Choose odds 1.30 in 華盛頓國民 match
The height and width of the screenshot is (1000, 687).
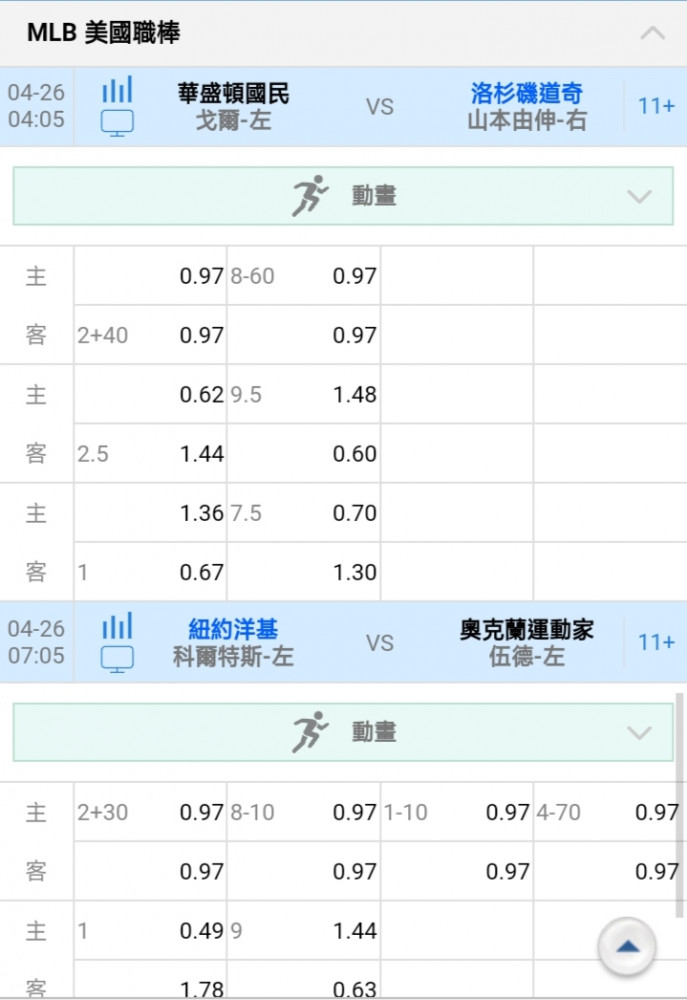(x=355, y=573)
